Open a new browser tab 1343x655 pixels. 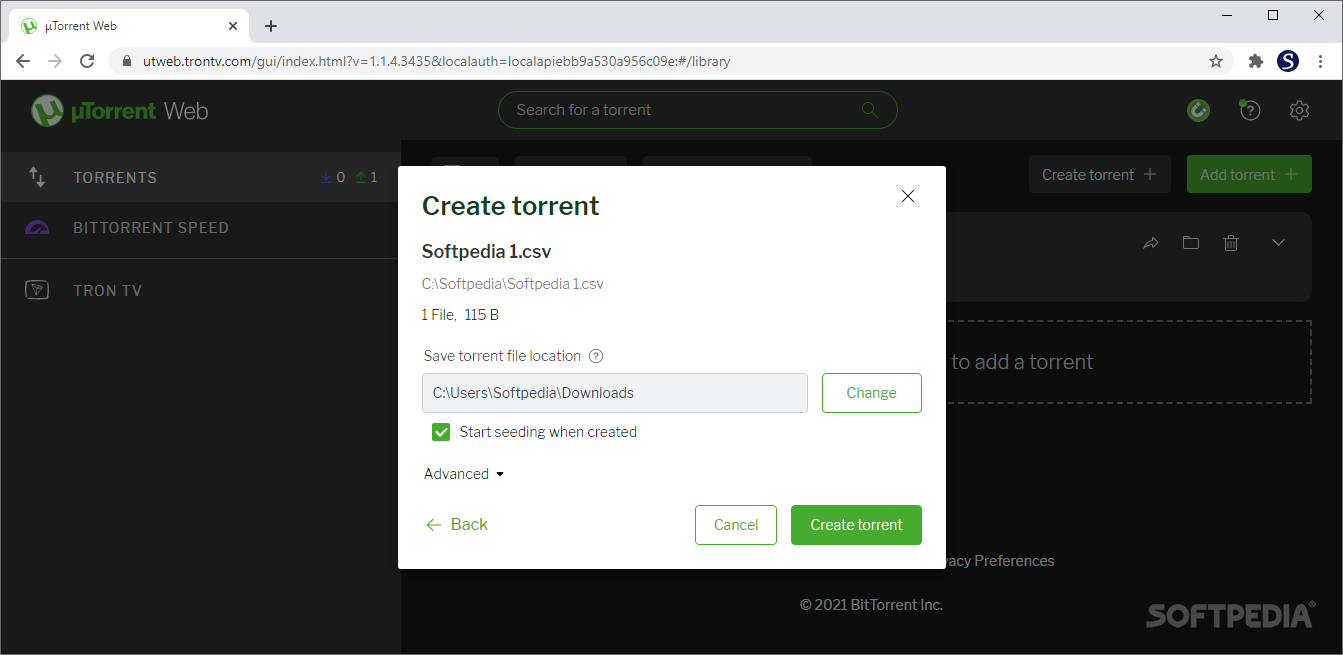pyautogui.click(x=270, y=26)
